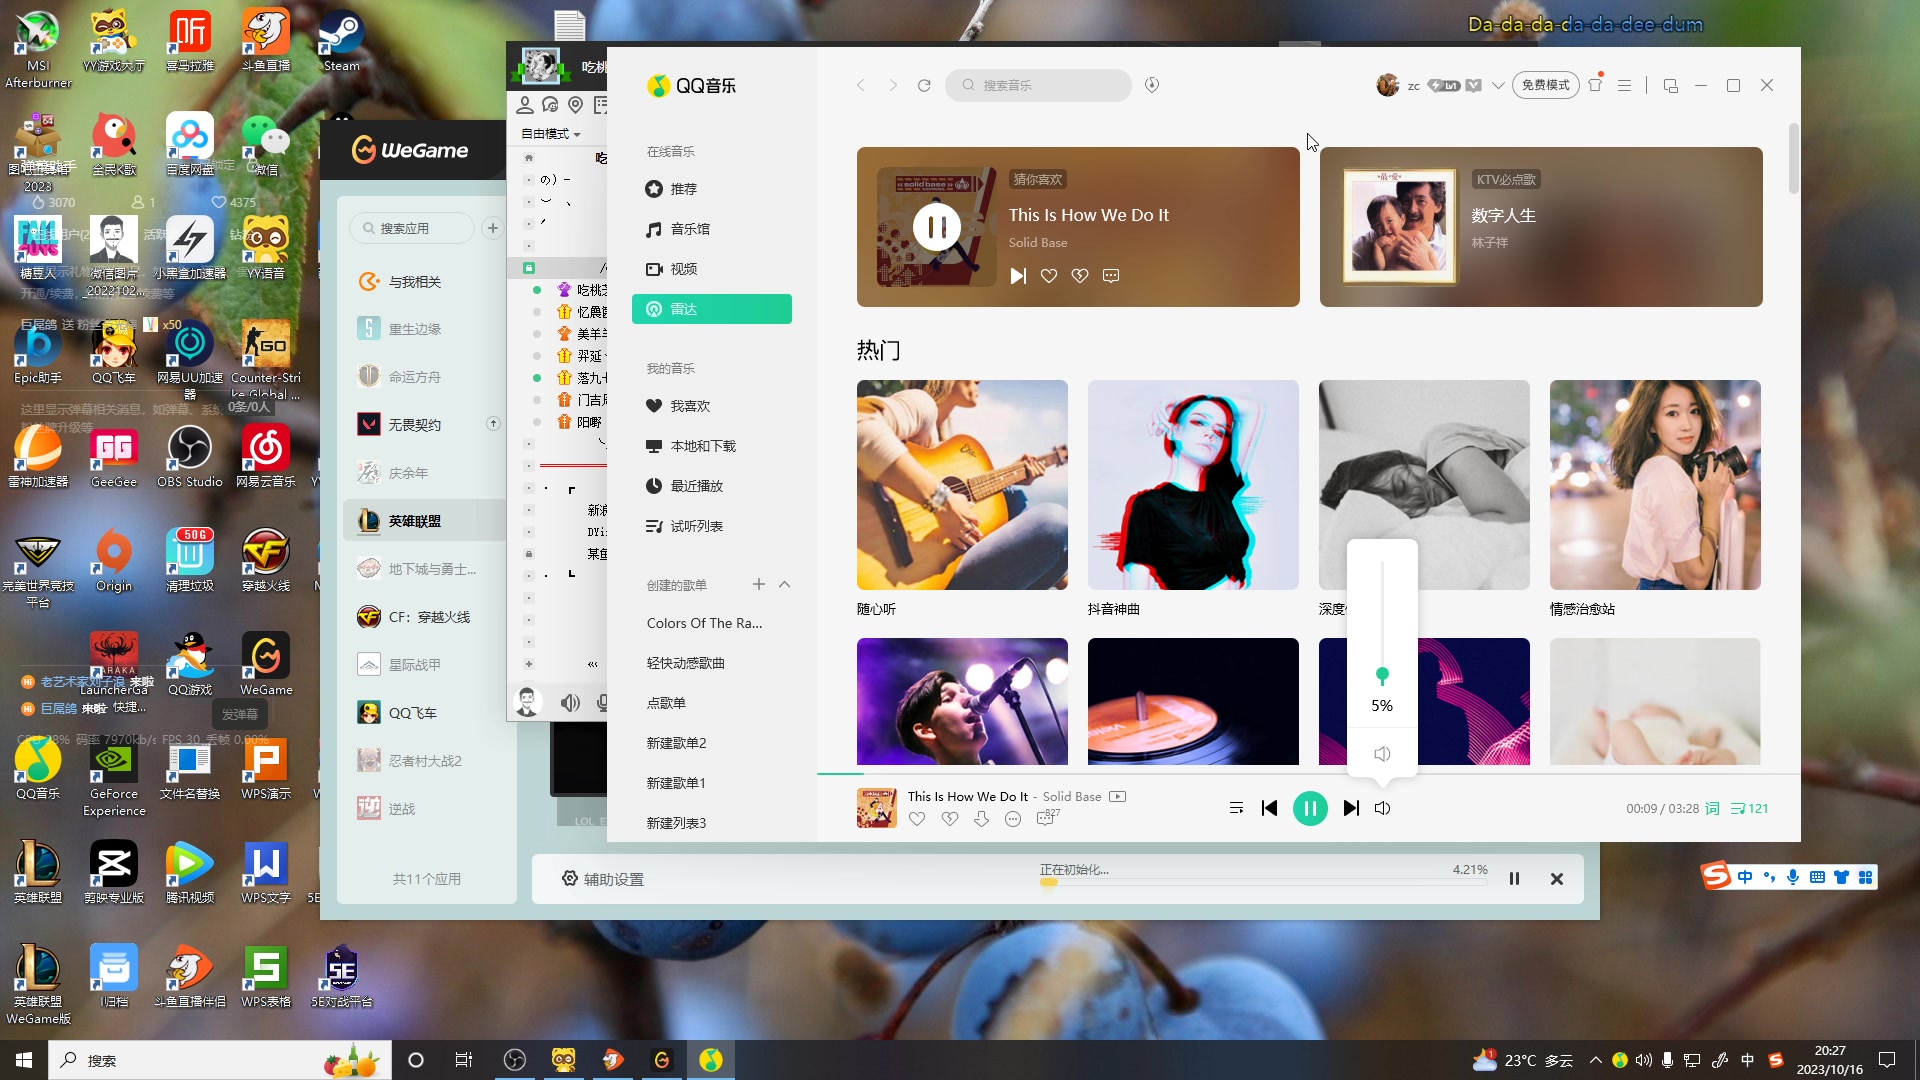
Task: Open the 自由模式 dropdown
Action: [550, 134]
